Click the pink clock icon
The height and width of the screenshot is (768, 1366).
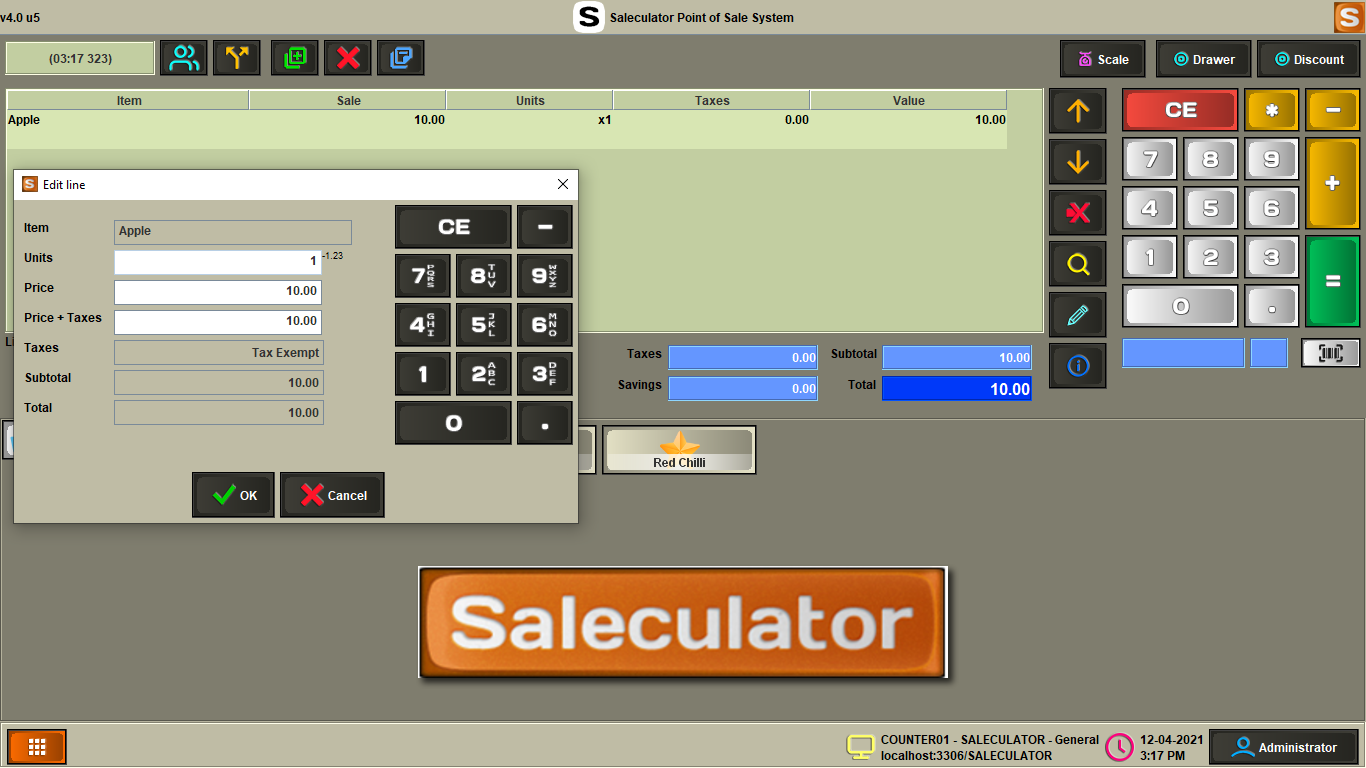pyautogui.click(x=1119, y=747)
